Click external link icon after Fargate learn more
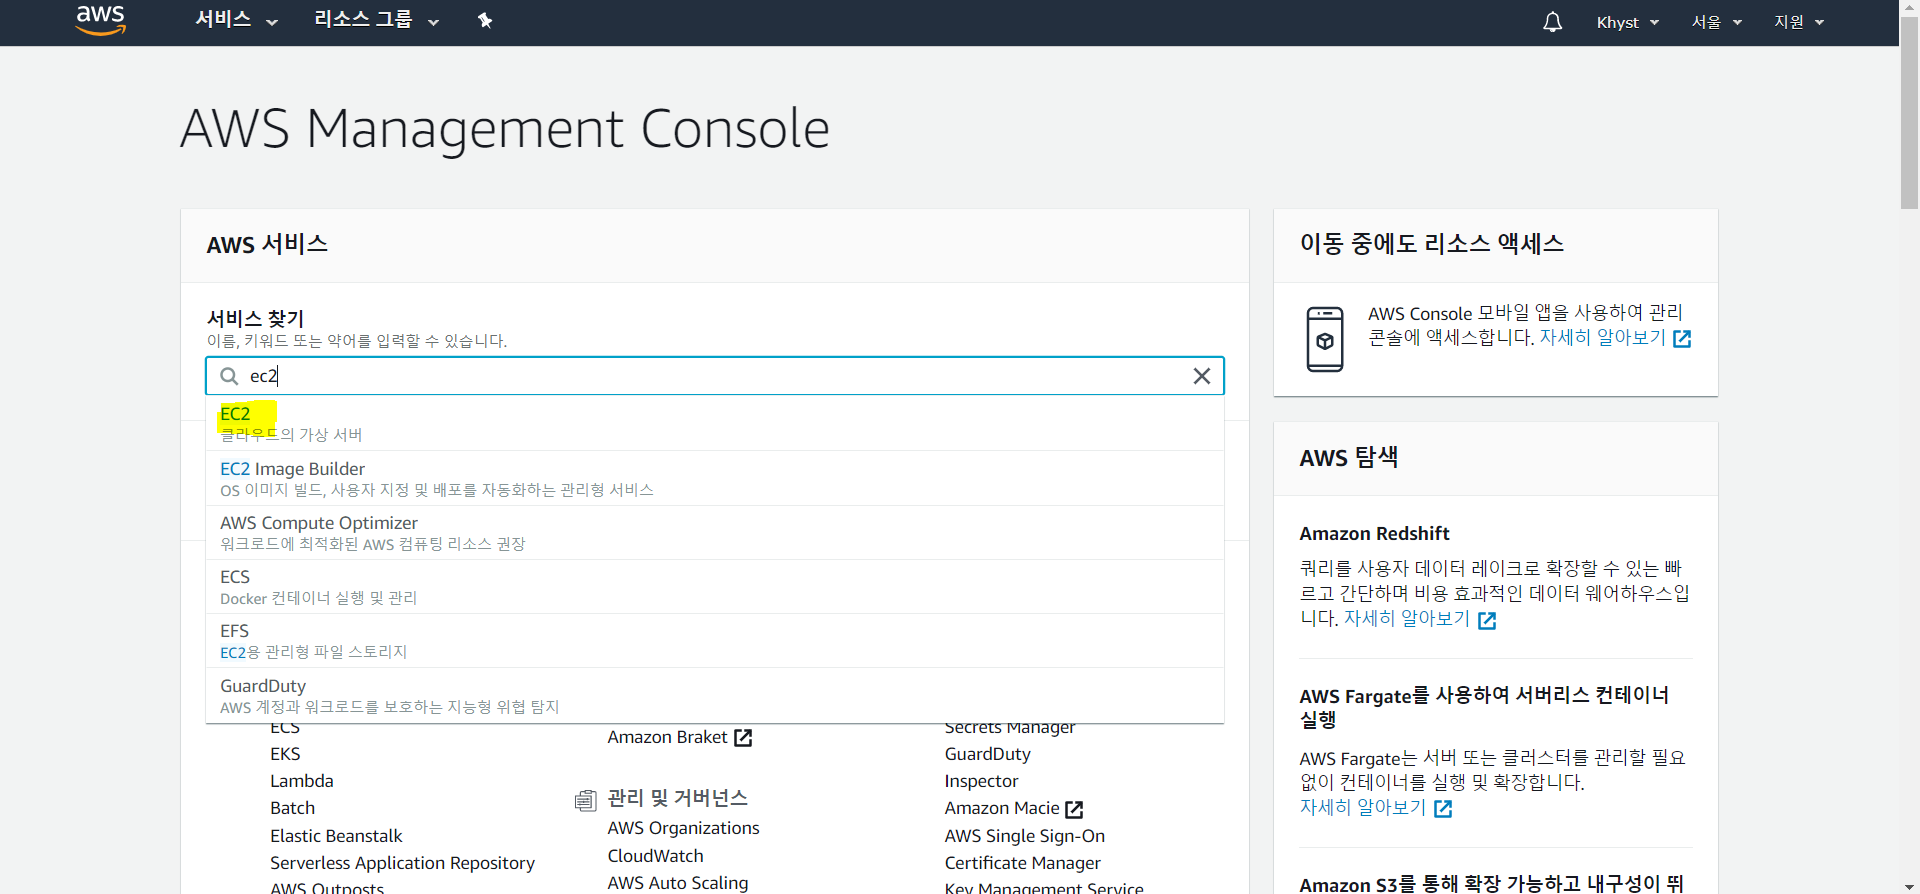The image size is (1920, 894). click(x=1443, y=808)
